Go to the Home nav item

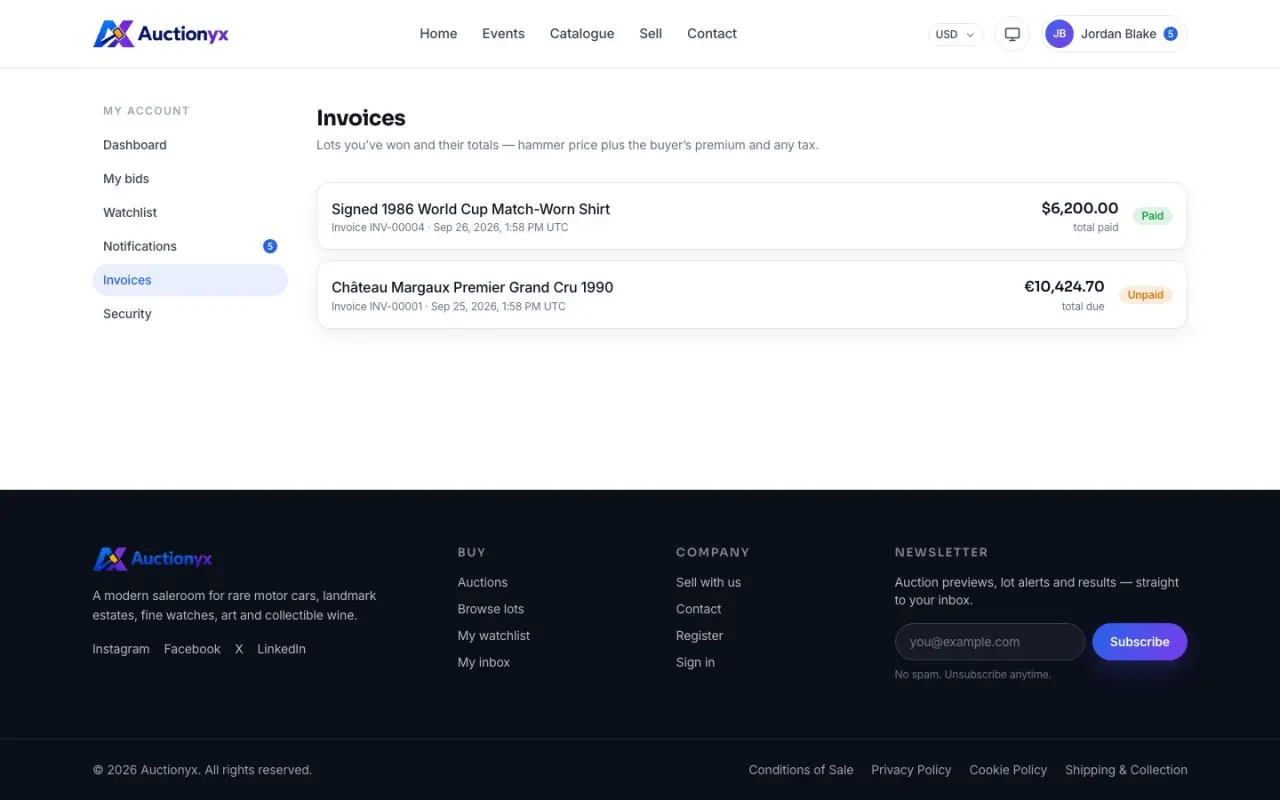pyautogui.click(x=438, y=34)
